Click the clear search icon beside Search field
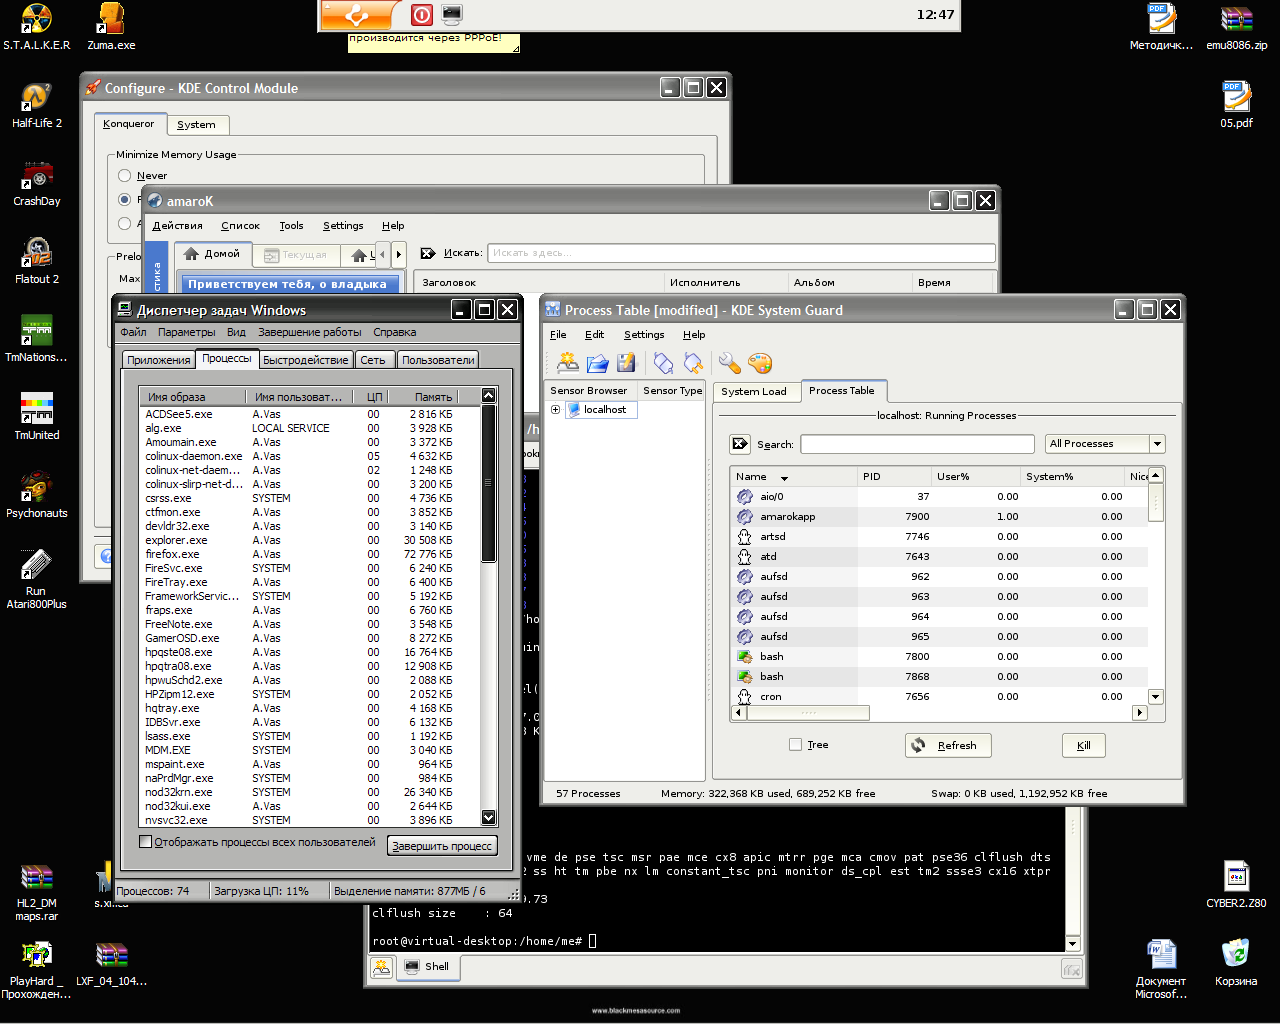This screenshot has width=1280, height=1024. click(x=740, y=444)
